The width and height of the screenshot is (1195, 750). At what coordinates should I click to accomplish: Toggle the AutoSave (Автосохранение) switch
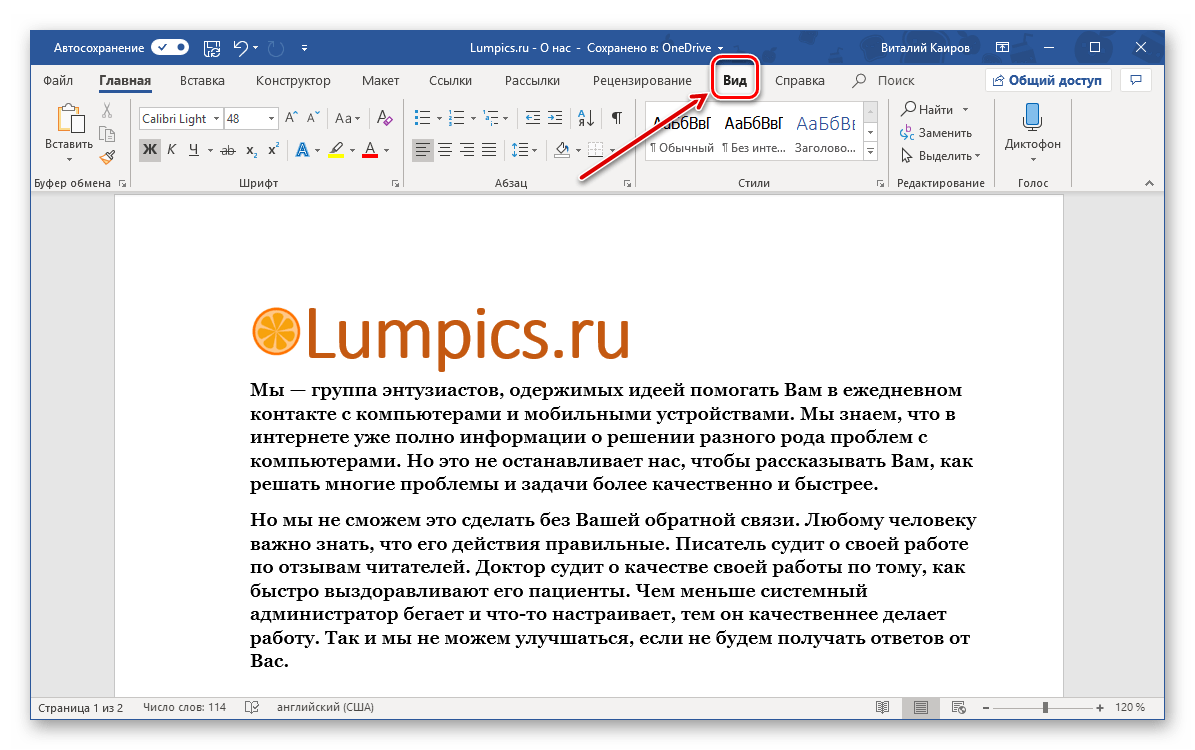tap(170, 47)
